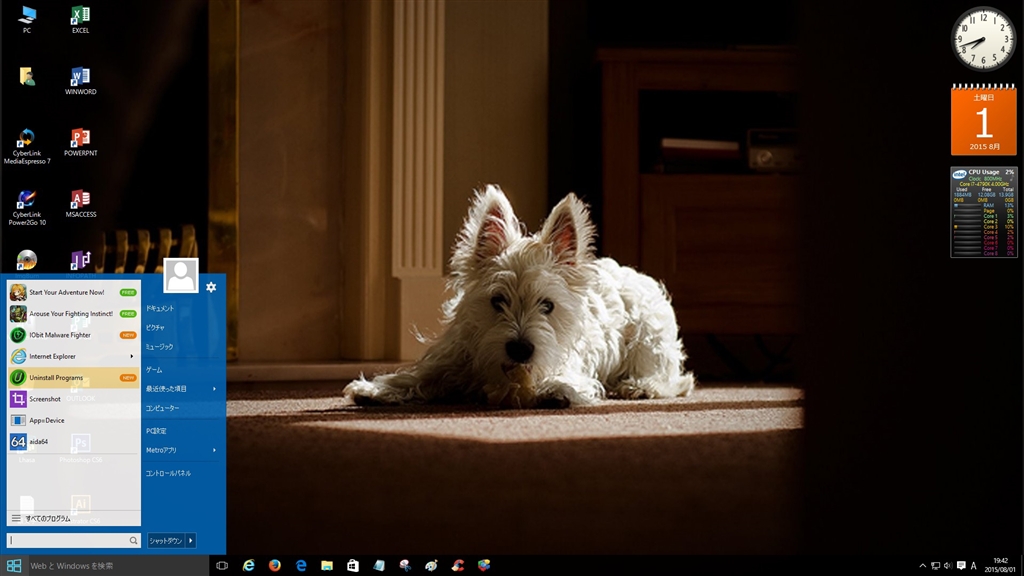Open the user folder desktop icon
The height and width of the screenshot is (576, 1024).
point(27,76)
